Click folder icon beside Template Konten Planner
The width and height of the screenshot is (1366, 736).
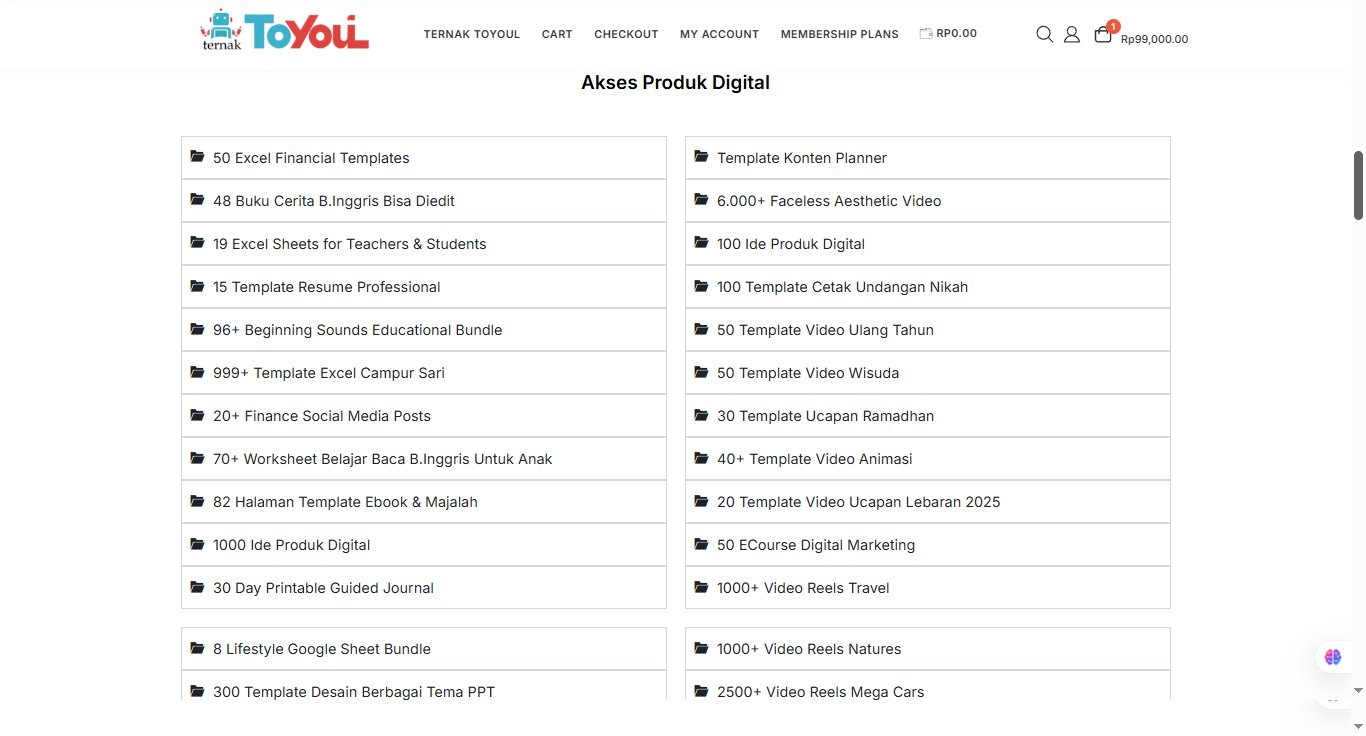701,157
